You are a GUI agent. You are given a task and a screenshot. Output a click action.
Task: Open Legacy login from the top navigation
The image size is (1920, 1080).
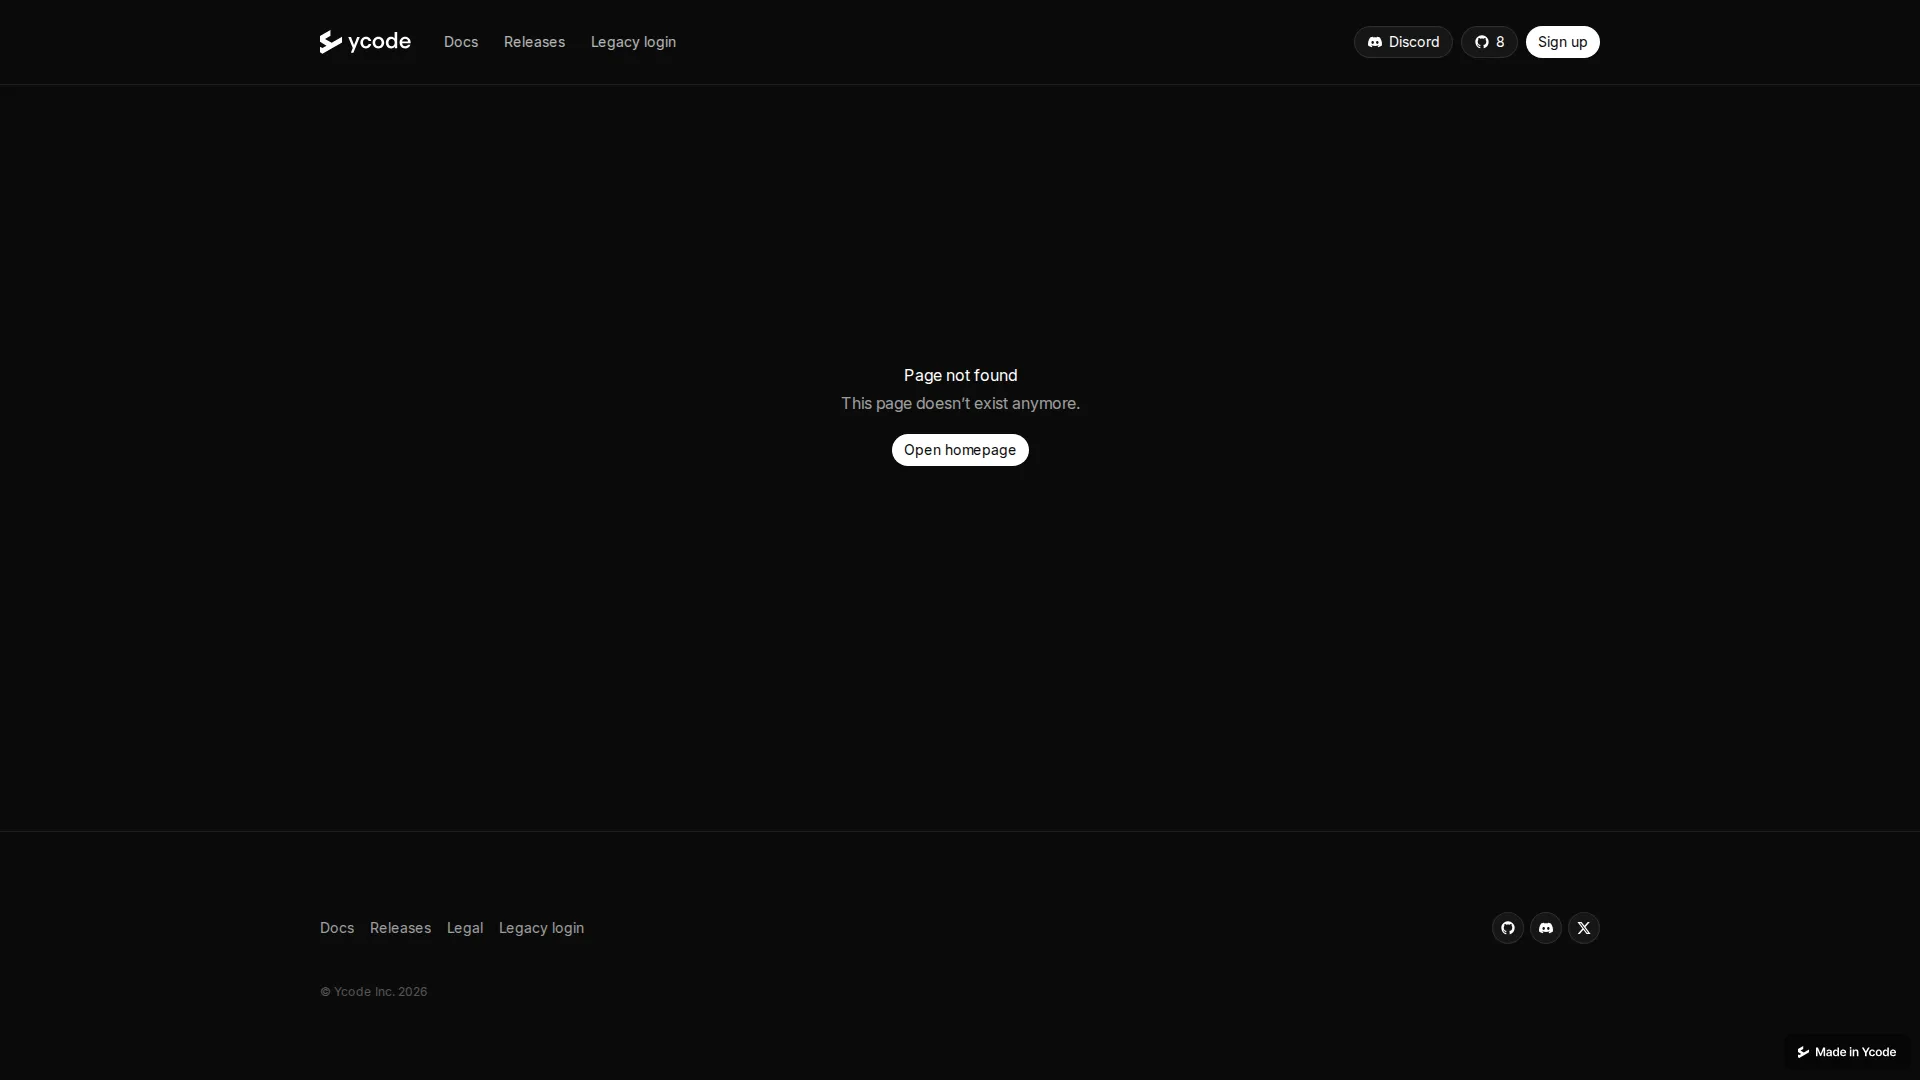coord(633,42)
